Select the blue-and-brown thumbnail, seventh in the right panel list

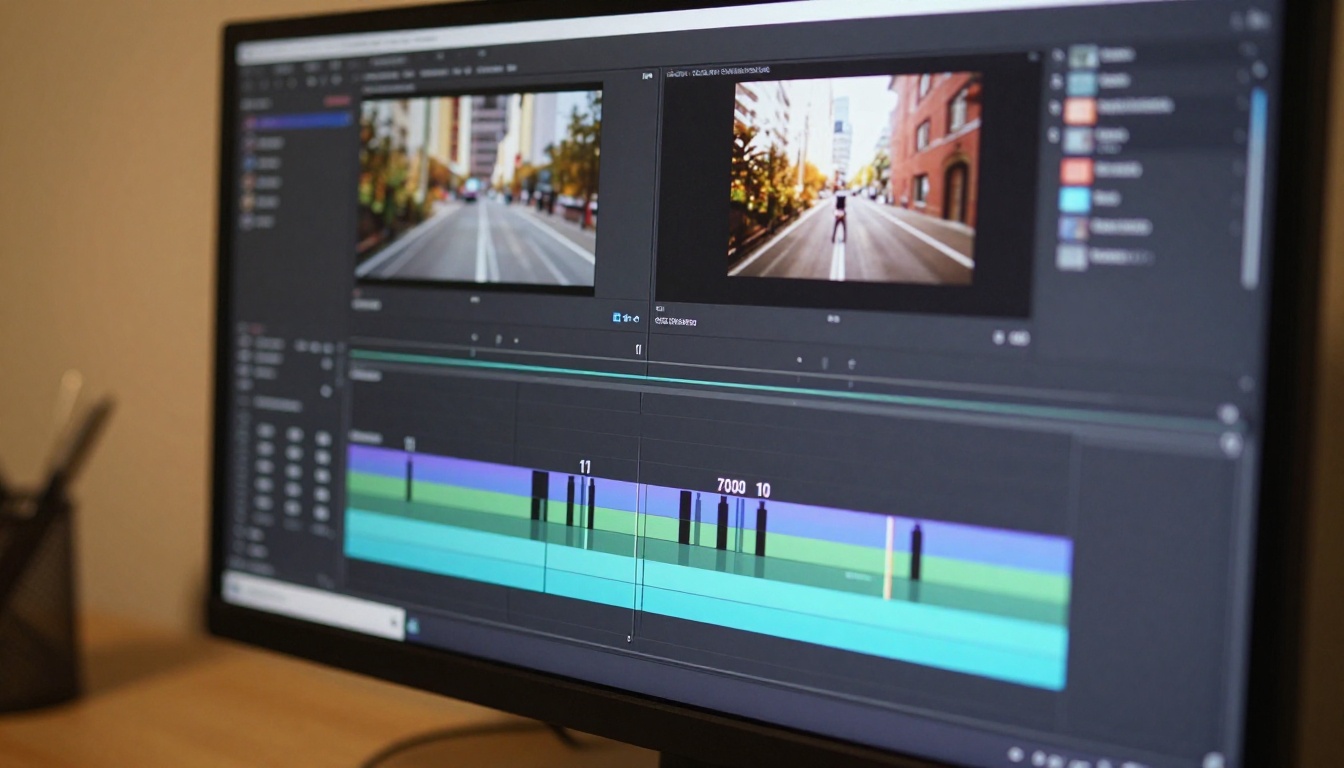1074,228
